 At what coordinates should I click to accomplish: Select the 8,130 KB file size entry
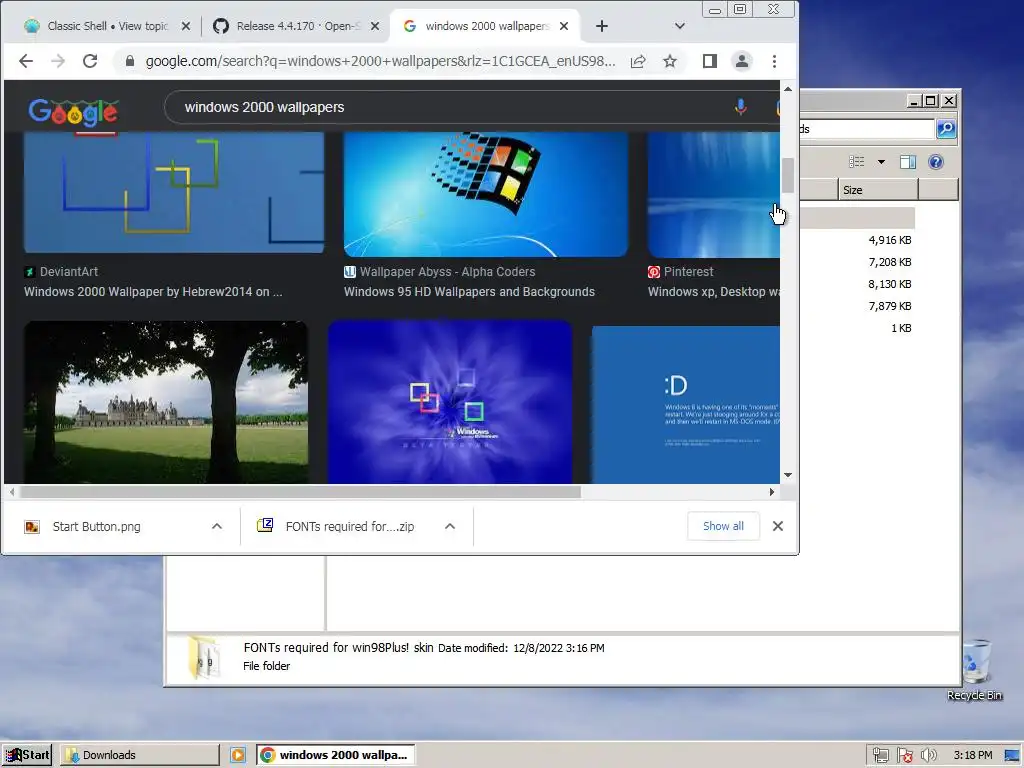(889, 284)
